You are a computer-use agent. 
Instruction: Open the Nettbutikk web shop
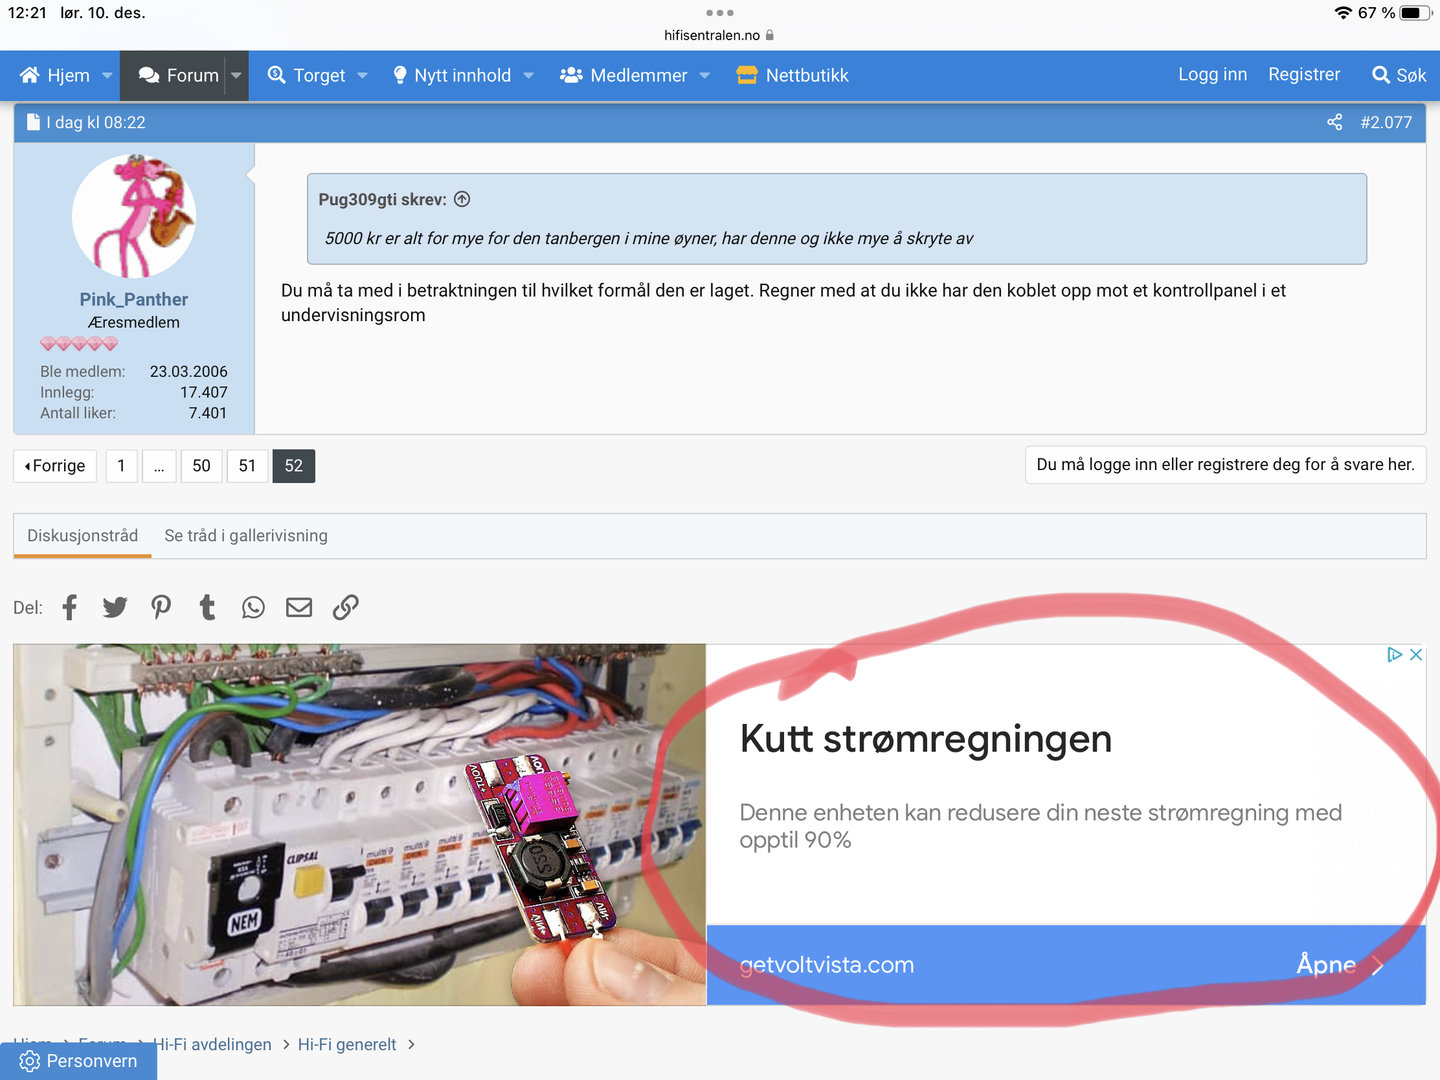pos(792,75)
